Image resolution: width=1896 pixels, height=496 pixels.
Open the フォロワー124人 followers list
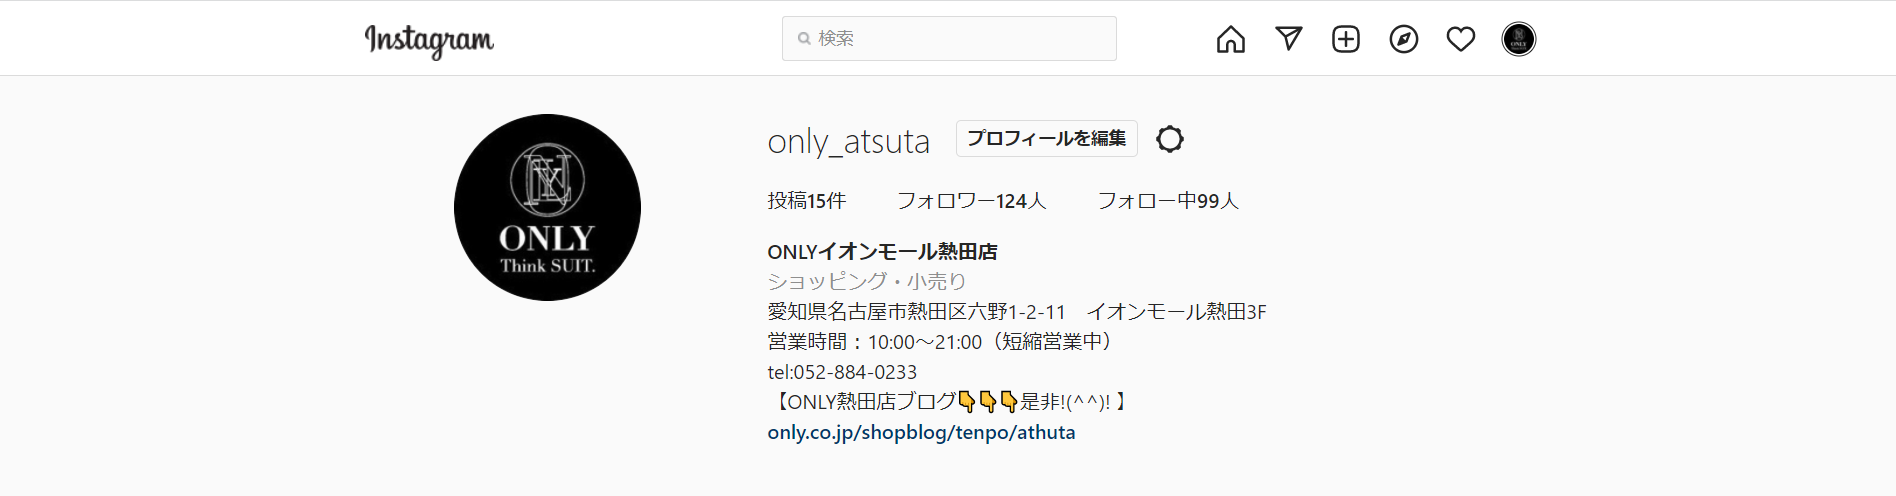pos(971,201)
